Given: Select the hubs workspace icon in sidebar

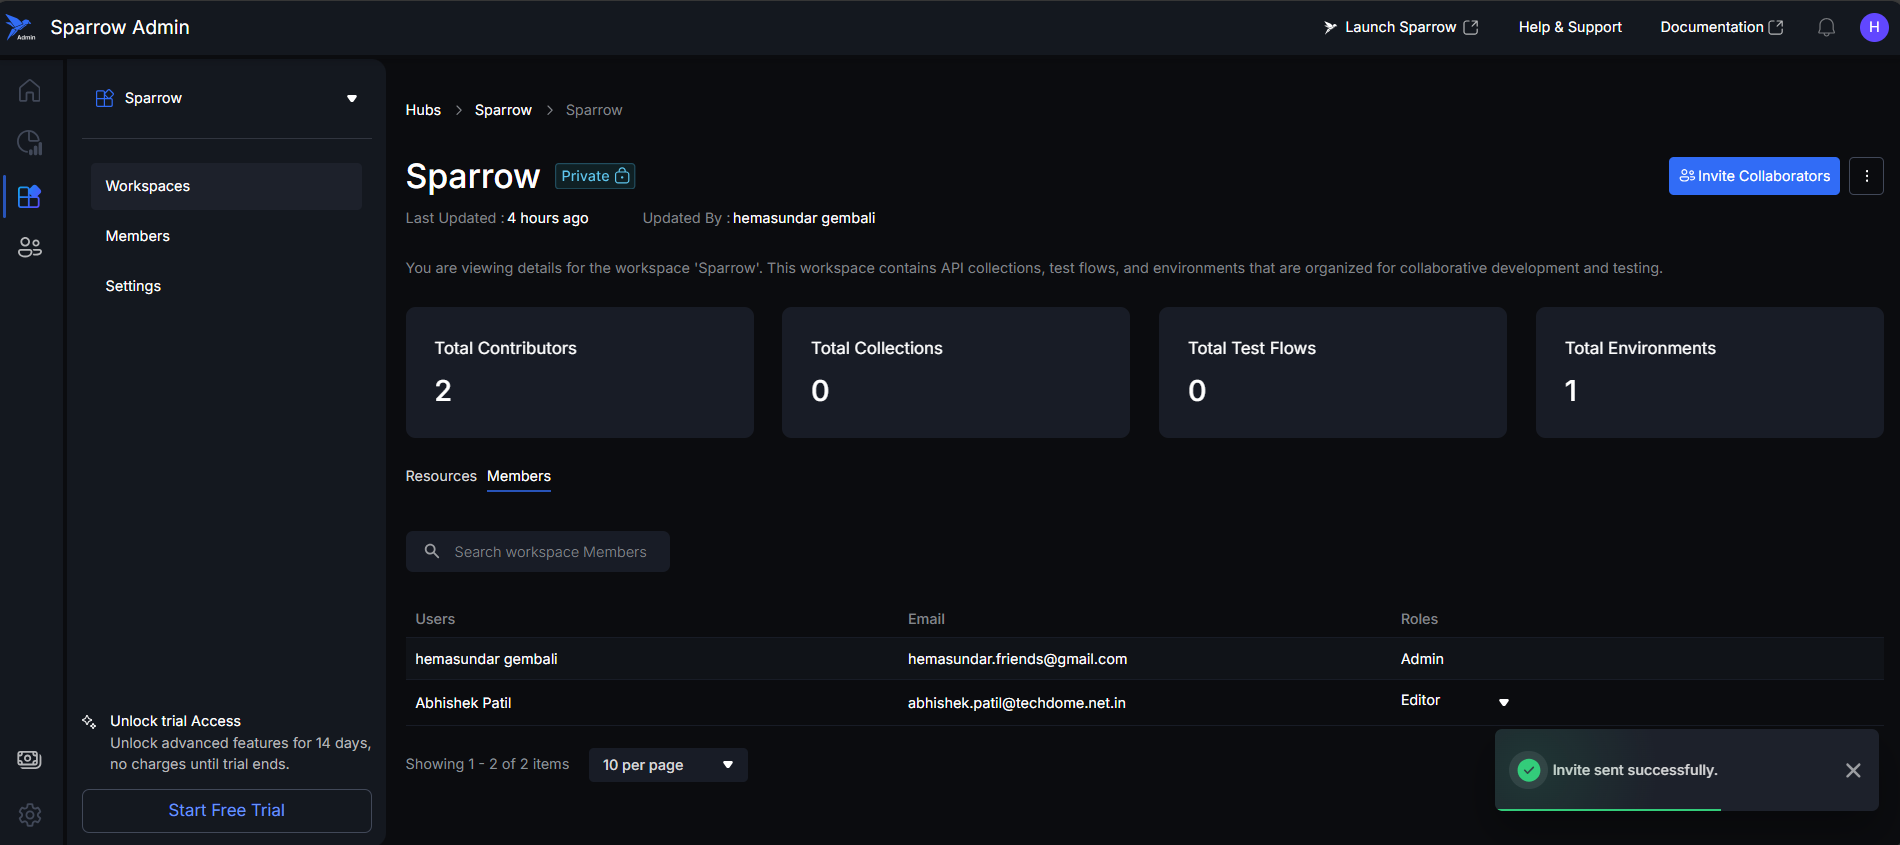Looking at the screenshot, I should pyautogui.click(x=30, y=196).
